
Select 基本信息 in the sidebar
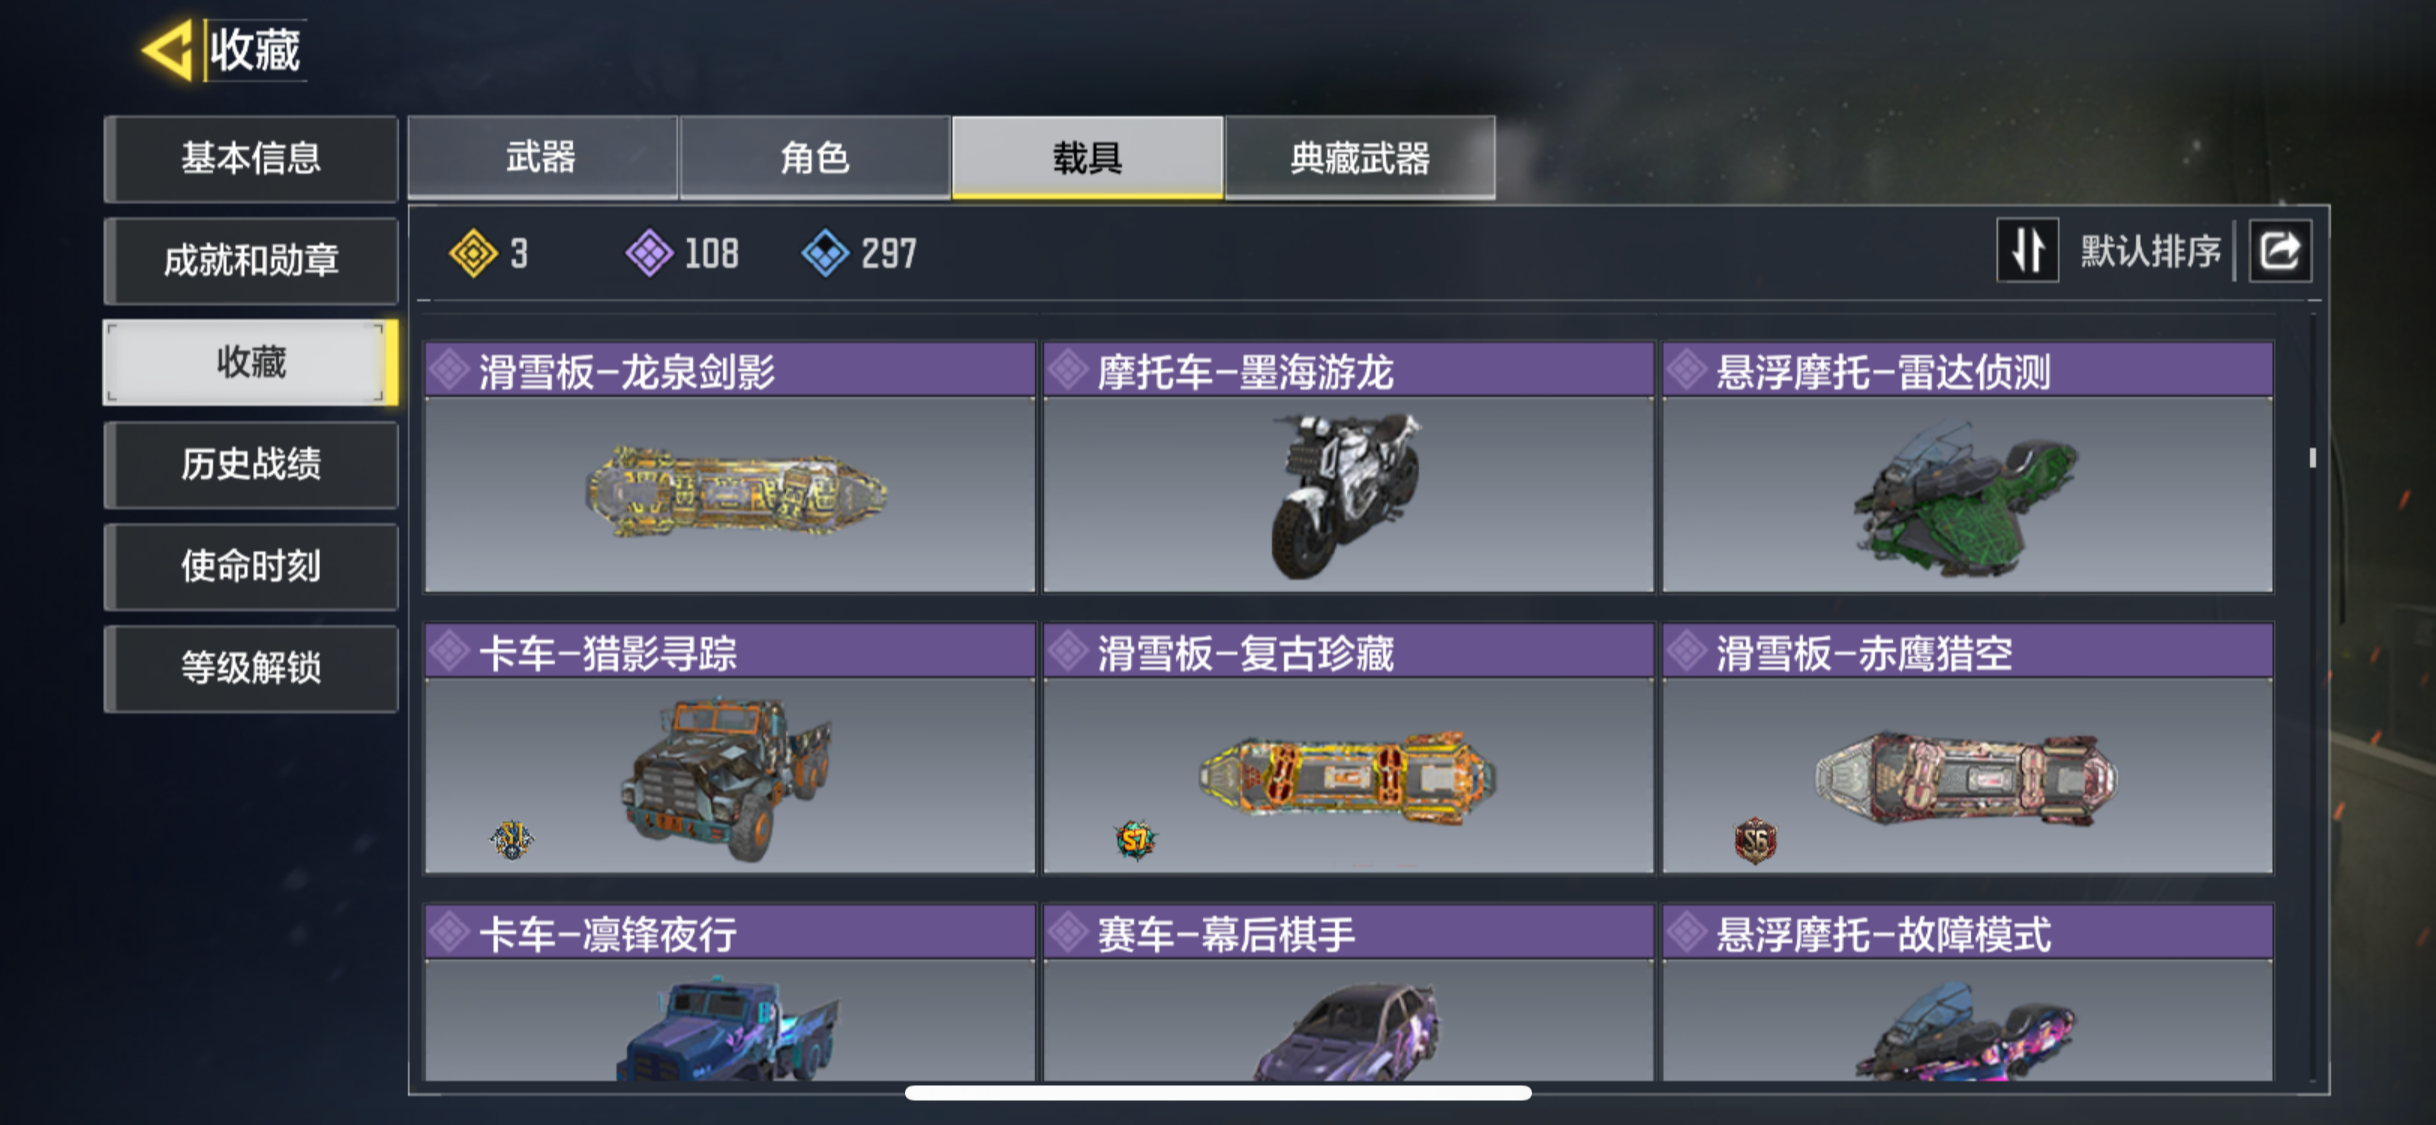point(251,159)
